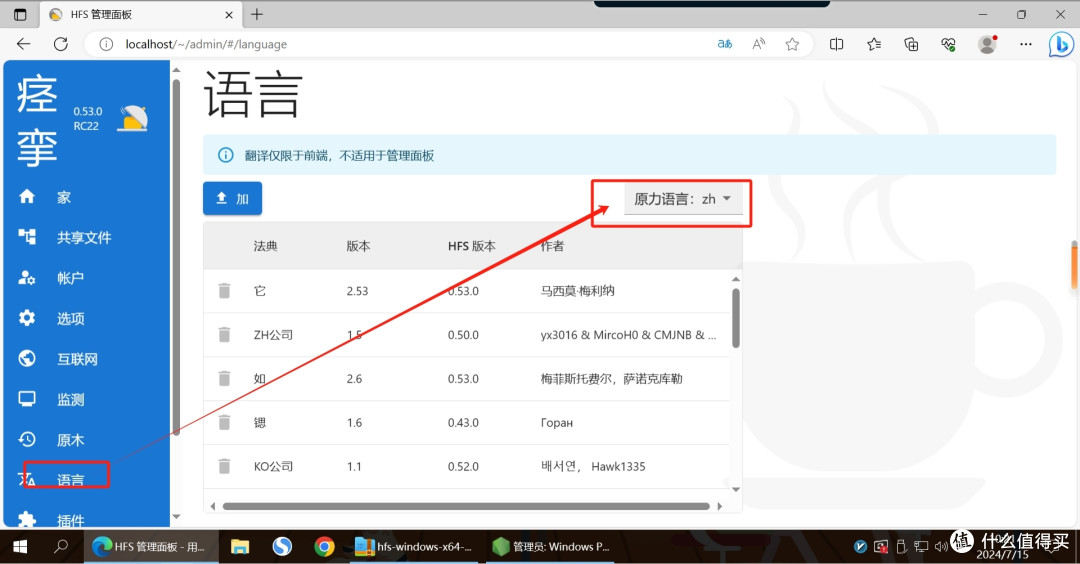Delete the KO公司 language row
The image size is (1080, 564).
225,466
